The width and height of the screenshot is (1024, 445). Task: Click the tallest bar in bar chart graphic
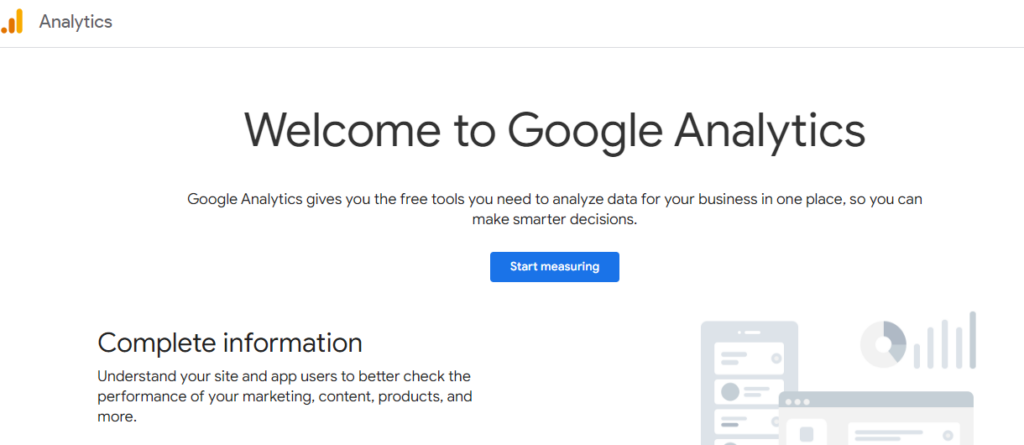click(972, 340)
